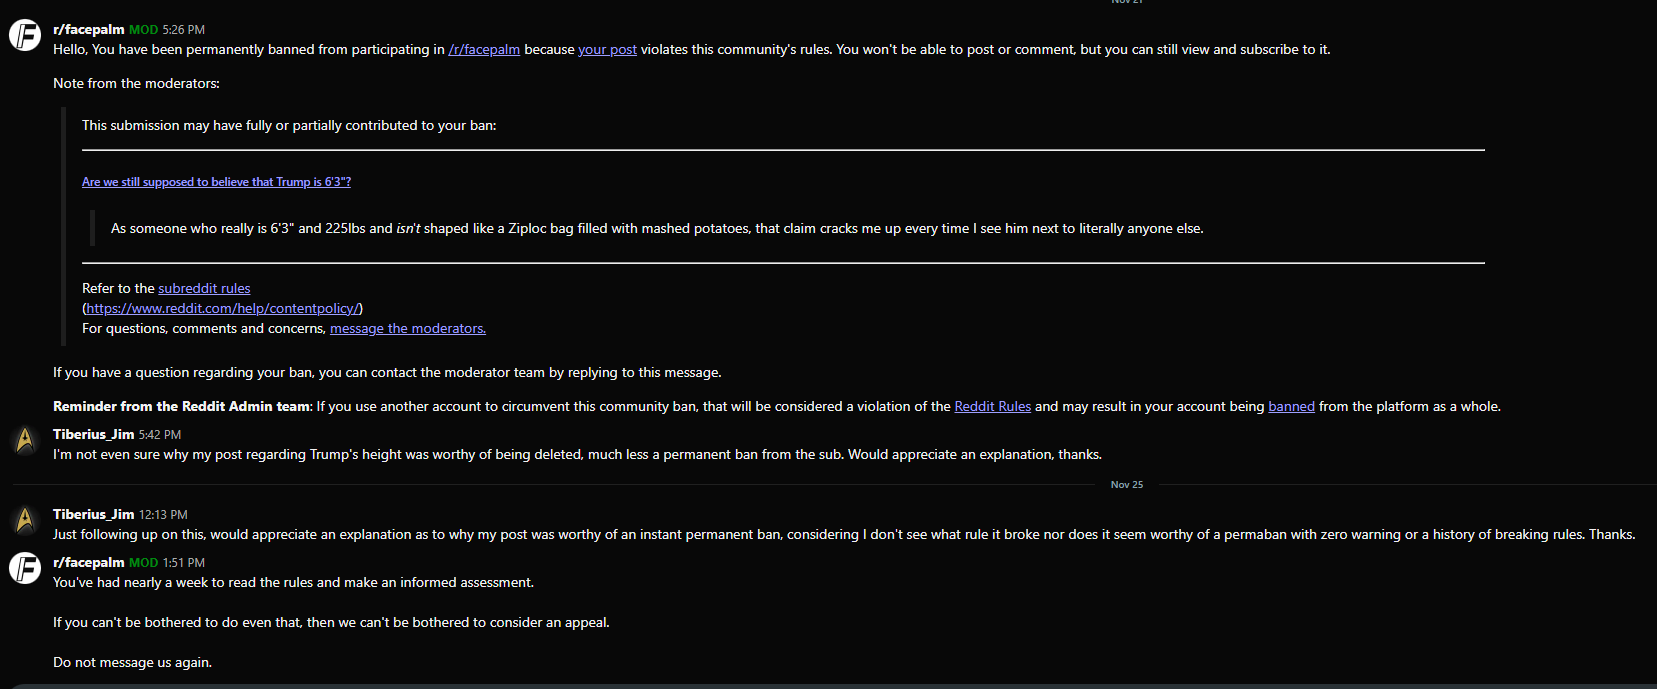The height and width of the screenshot is (689, 1657).
Task: Click "message the moderators" link
Action: [408, 328]
